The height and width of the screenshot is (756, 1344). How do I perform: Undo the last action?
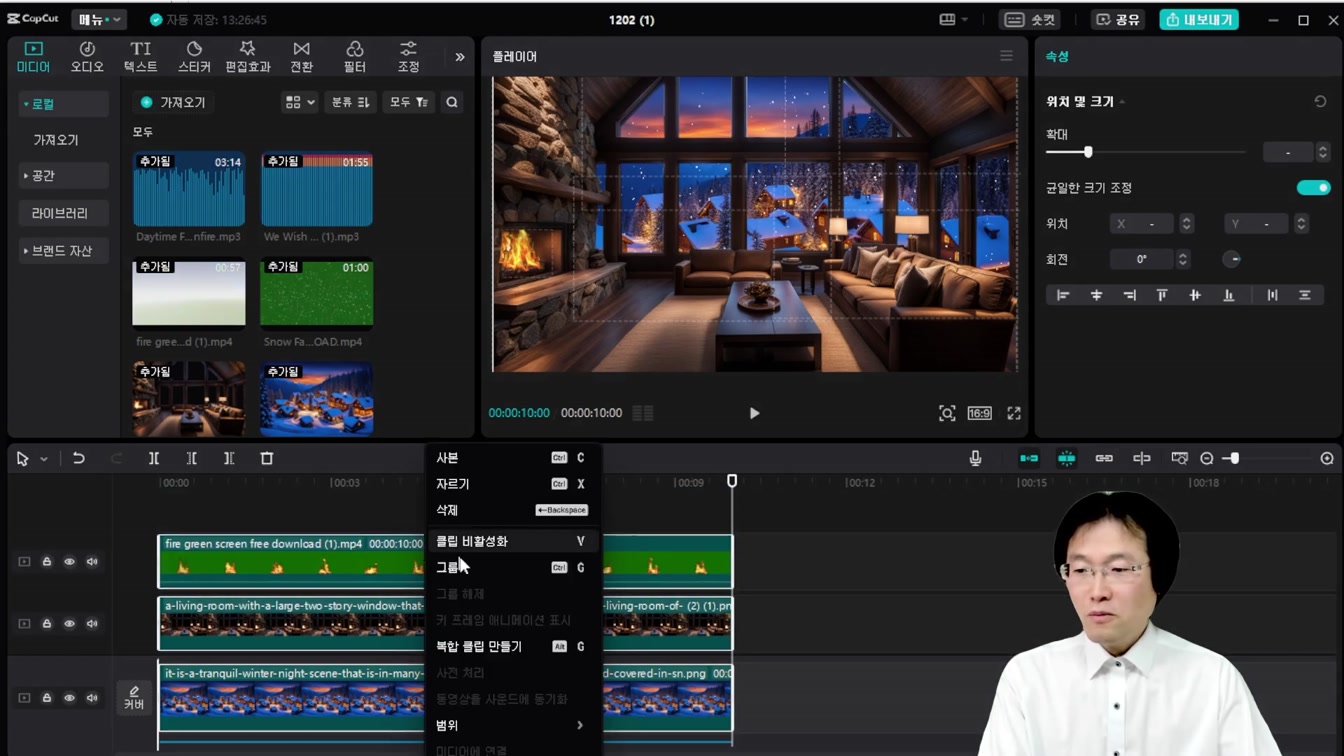click(78, 458)
